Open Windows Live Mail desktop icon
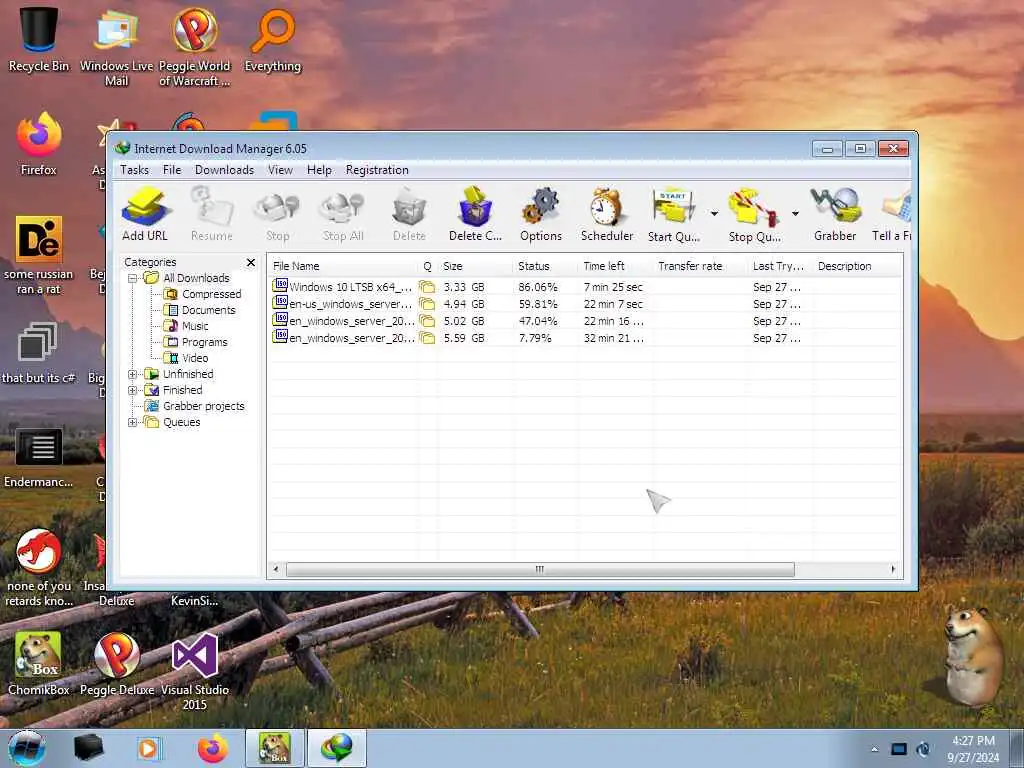Image resolution: width=1024 pixels, height=768 pixels. coord(116,46)
